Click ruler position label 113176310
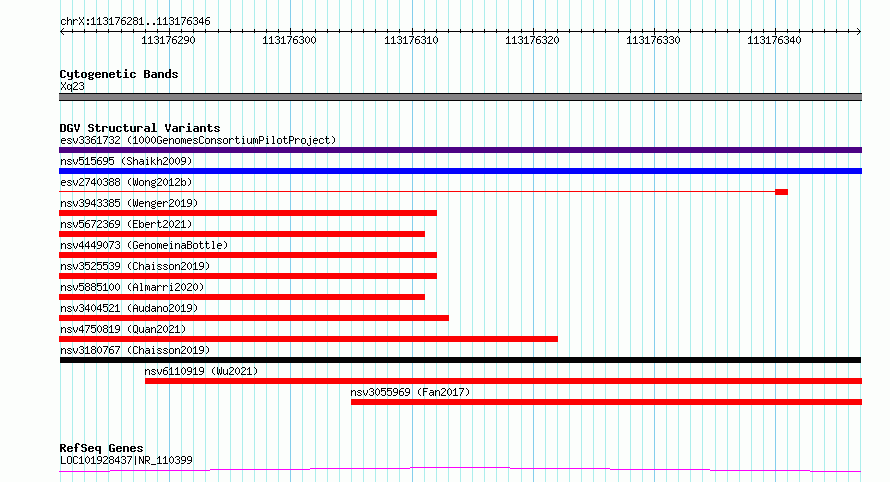This screenshot has height=482, width=890. (411, 40)
